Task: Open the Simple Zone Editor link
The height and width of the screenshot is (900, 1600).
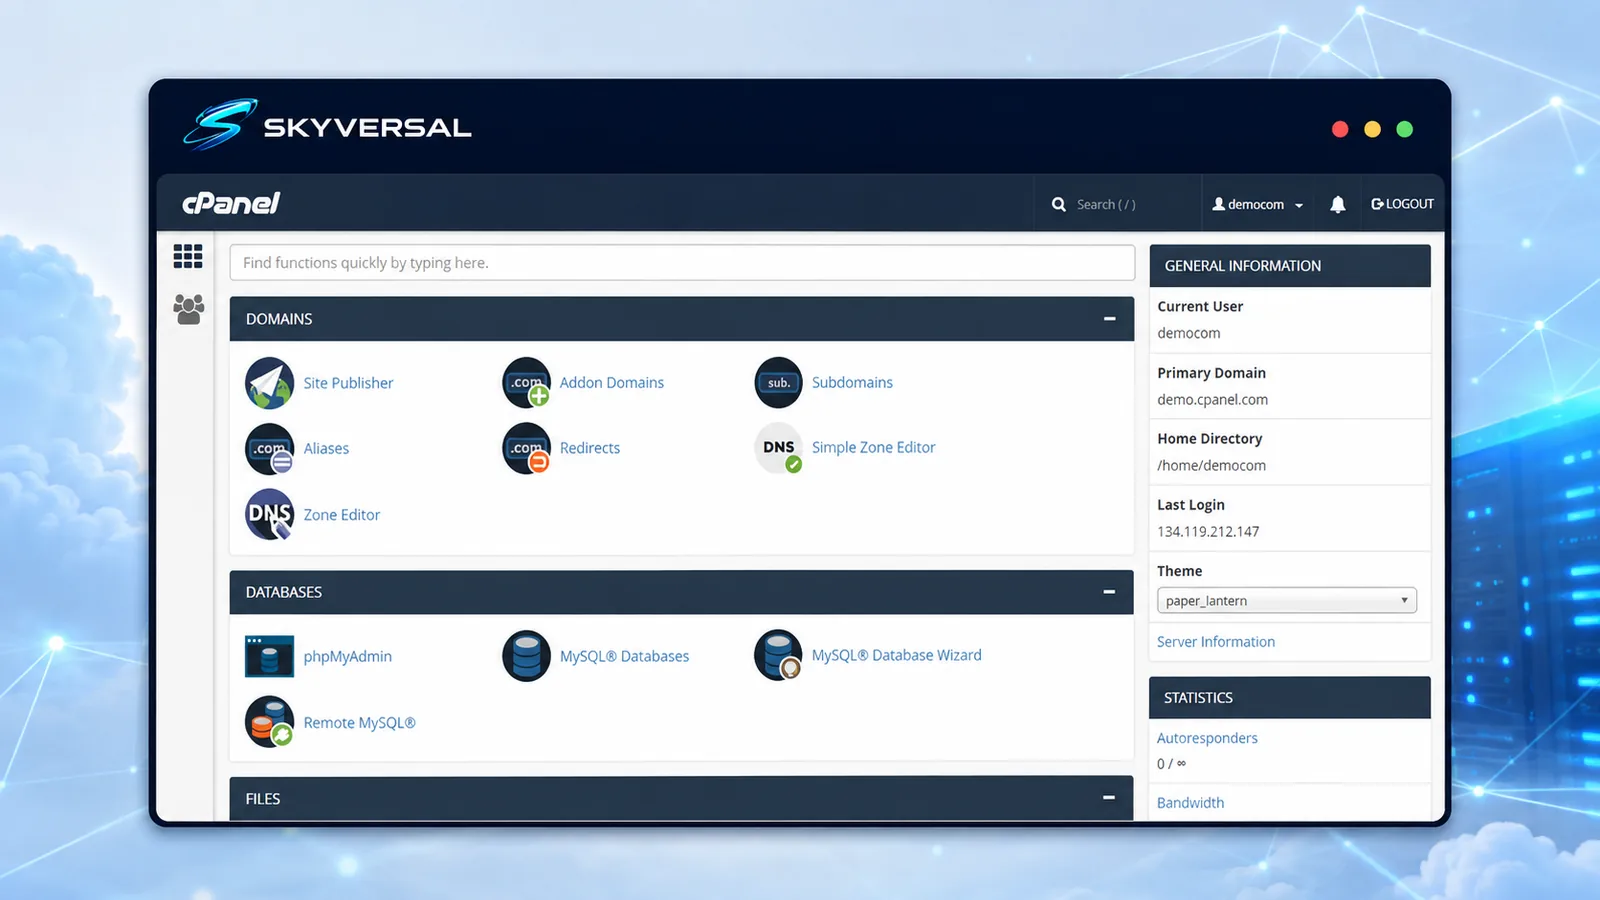Action: click(874, 447)
